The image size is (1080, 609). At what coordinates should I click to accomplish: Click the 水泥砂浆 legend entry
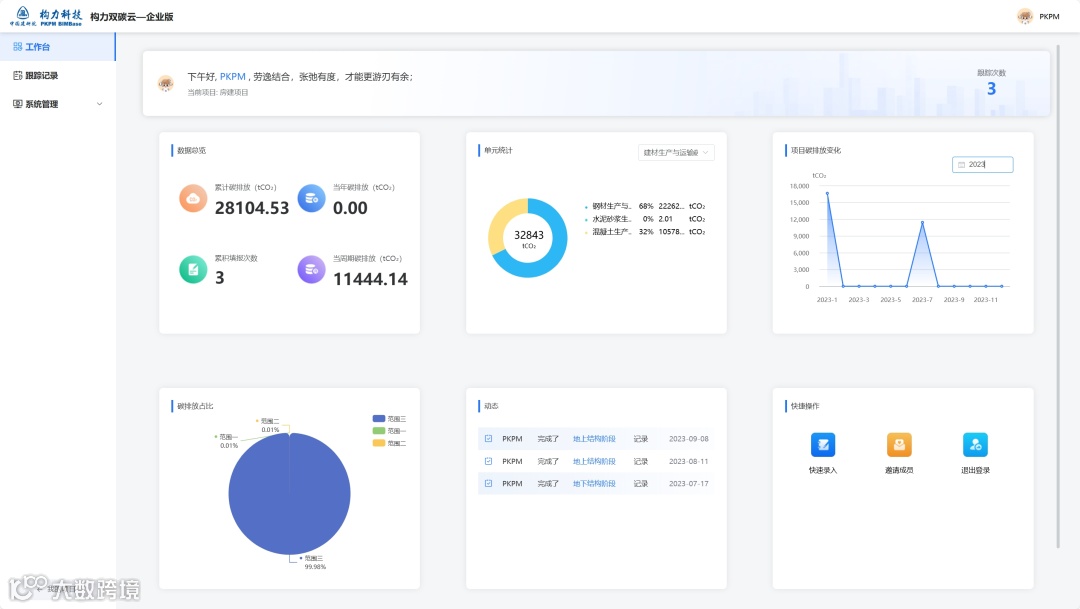point(645,219)
